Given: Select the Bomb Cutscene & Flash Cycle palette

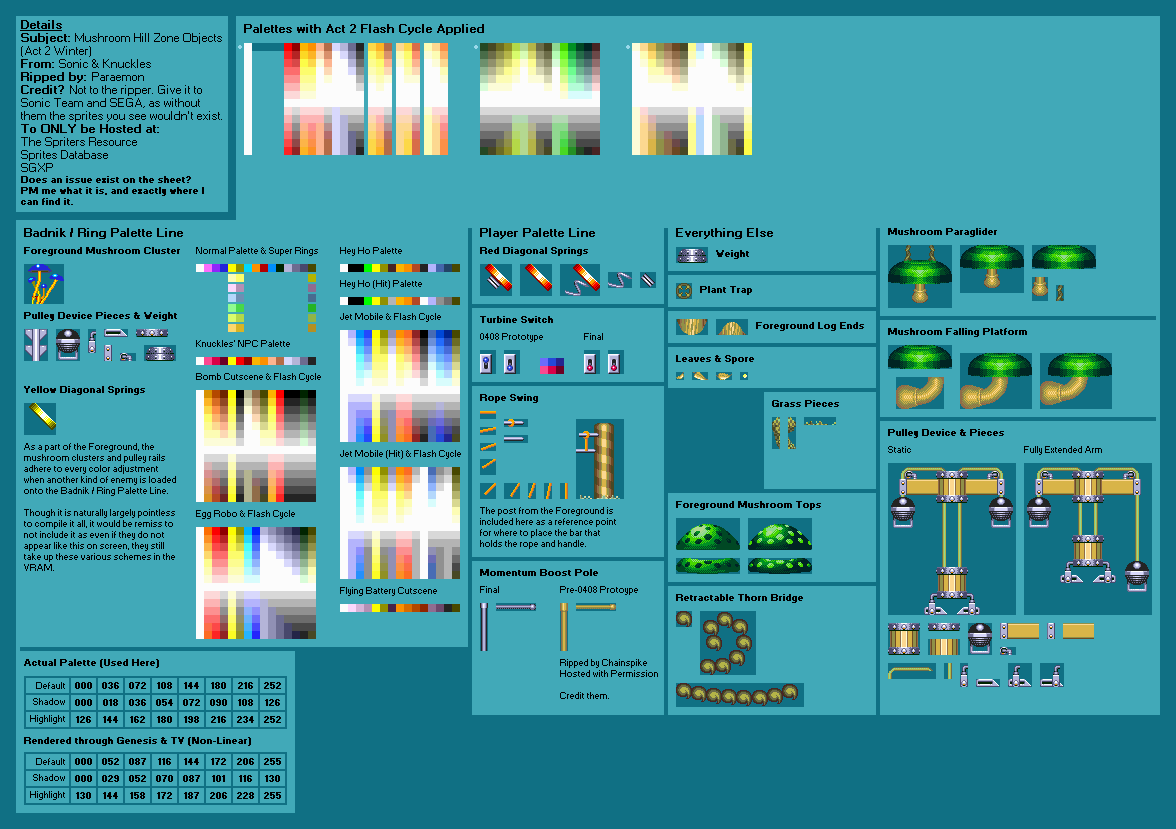Looking at the screenshot, I should [x=256, y=446].
